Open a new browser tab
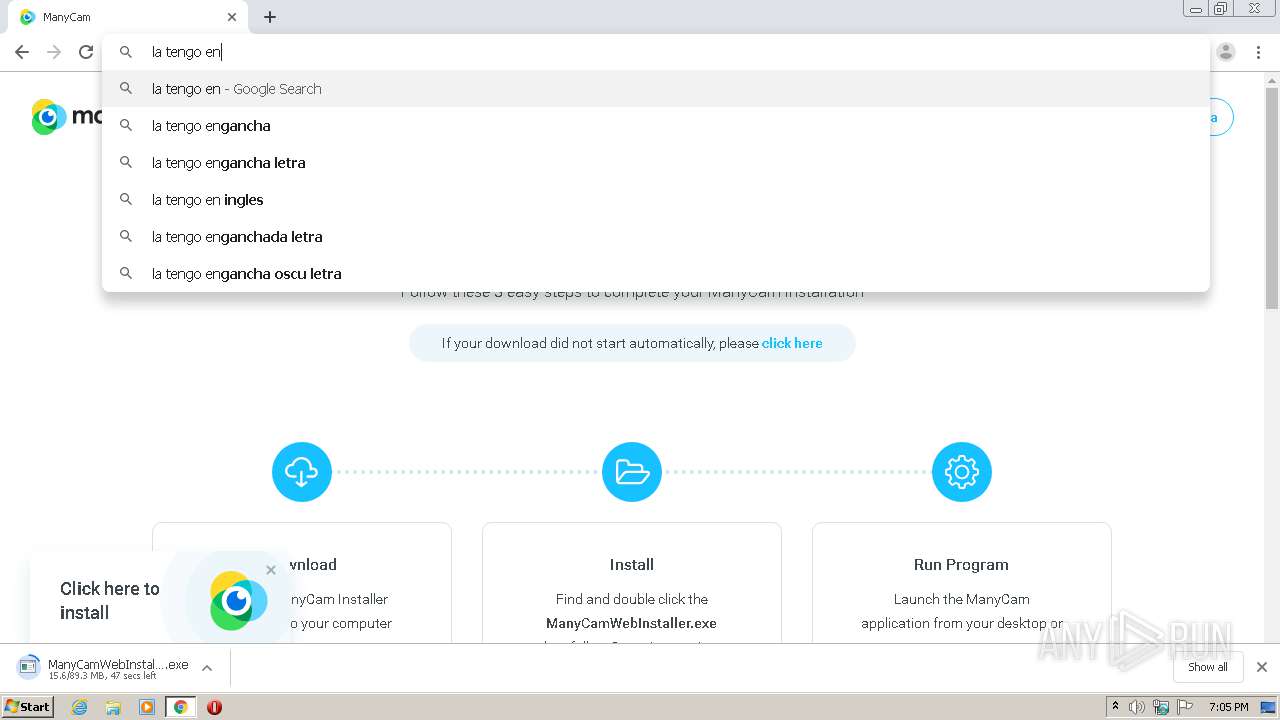 (270, 17)
